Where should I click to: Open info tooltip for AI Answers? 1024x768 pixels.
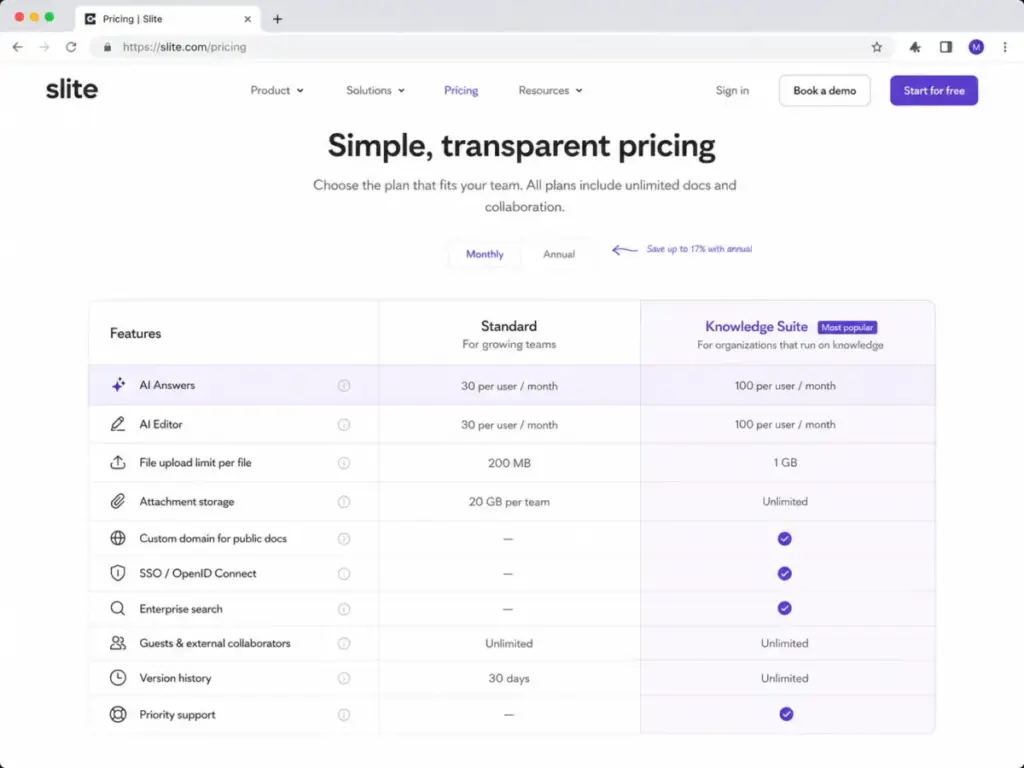(x=344, y=385)
